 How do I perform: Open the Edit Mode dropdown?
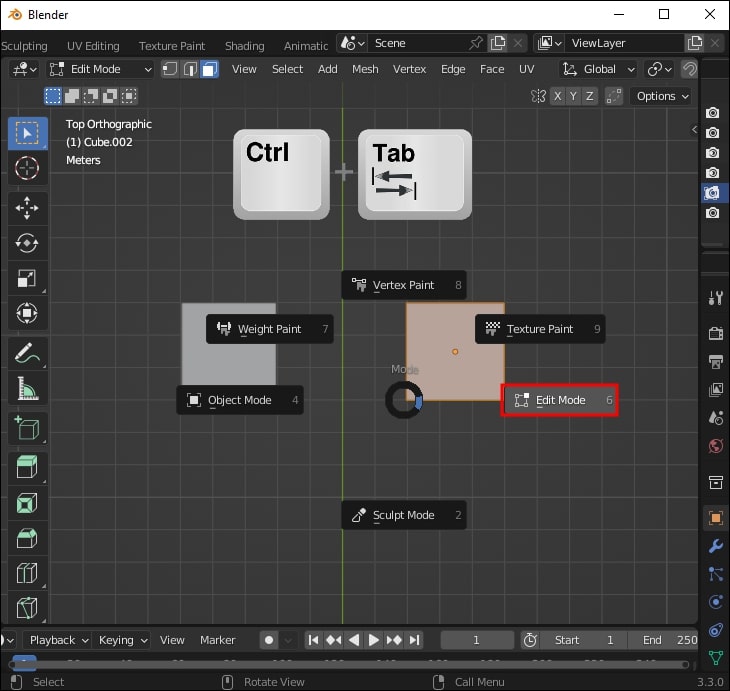click(x=101, y=69)
